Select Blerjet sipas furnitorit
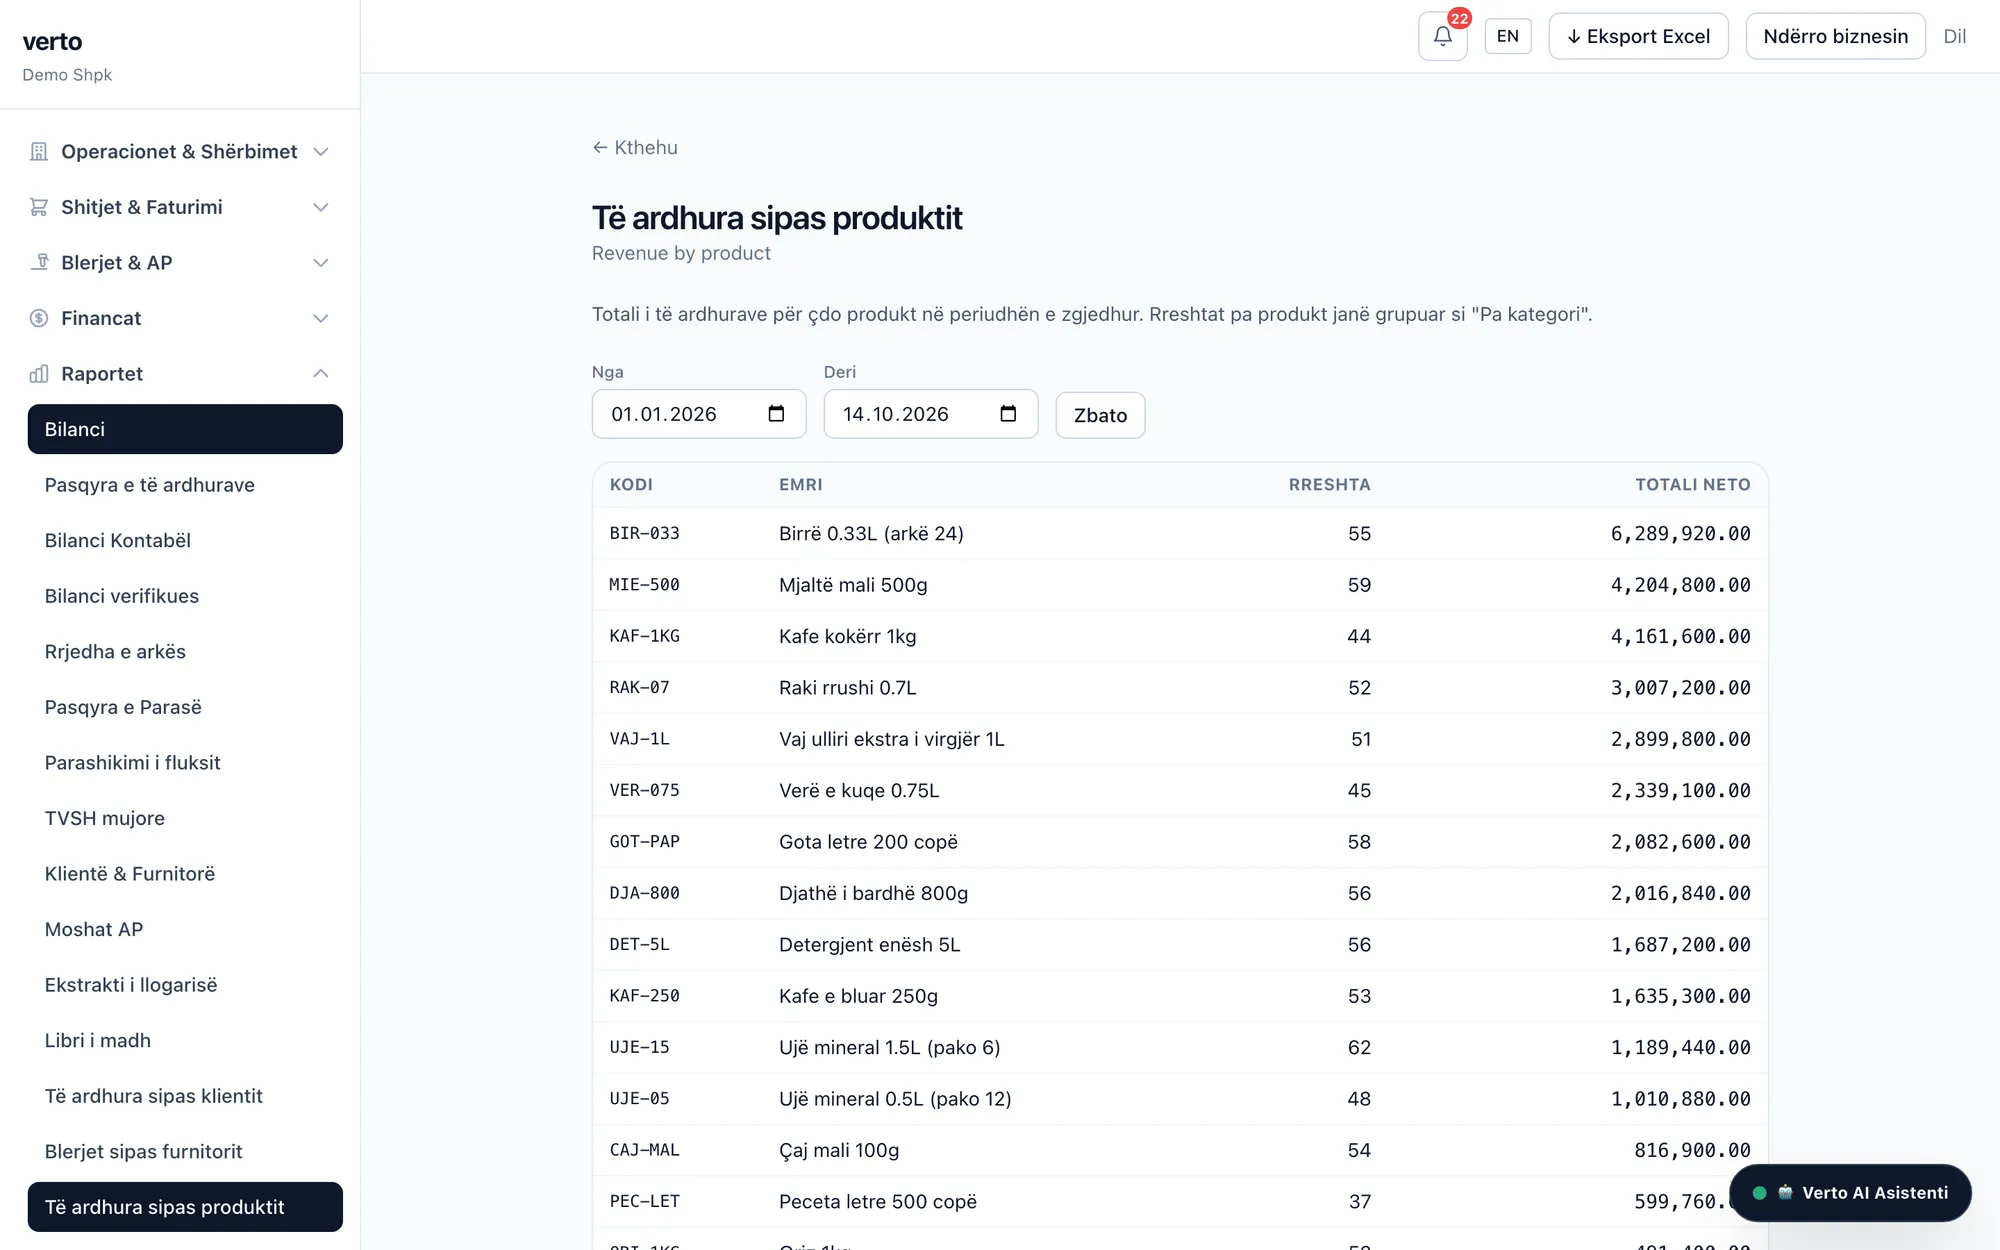 point(185,1152)
